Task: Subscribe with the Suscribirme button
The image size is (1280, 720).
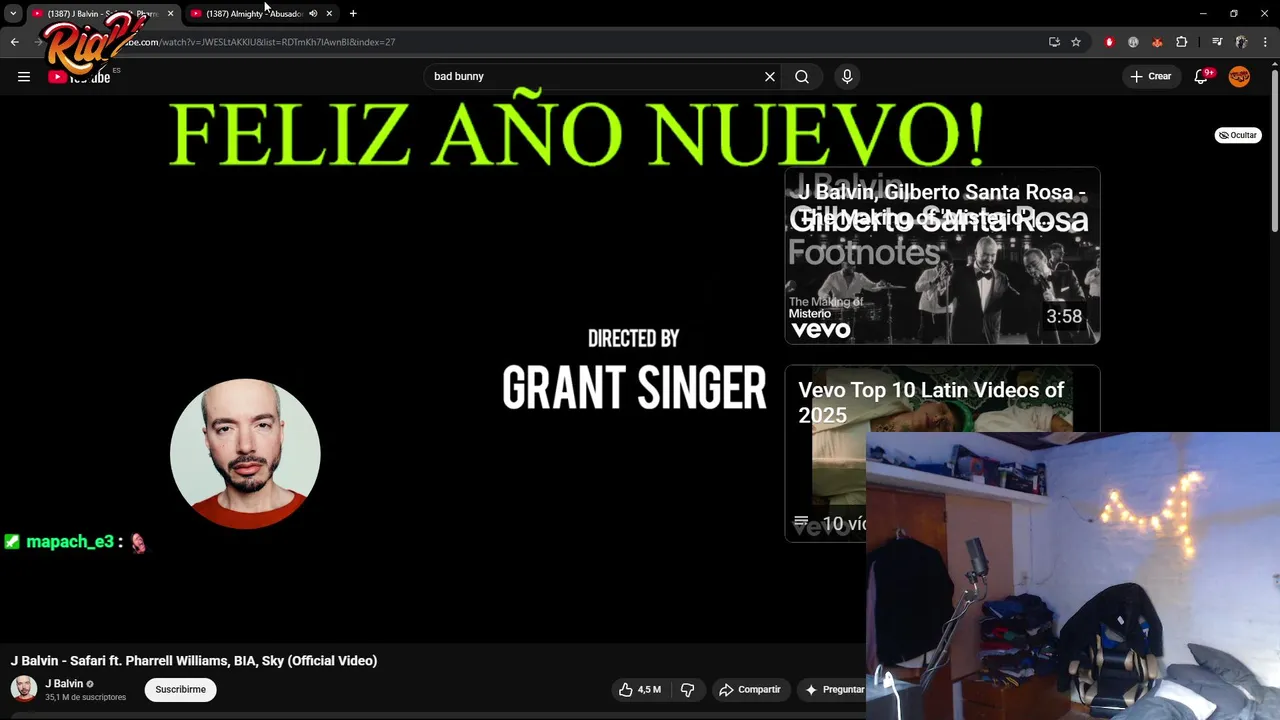Action: pos(180,689)
